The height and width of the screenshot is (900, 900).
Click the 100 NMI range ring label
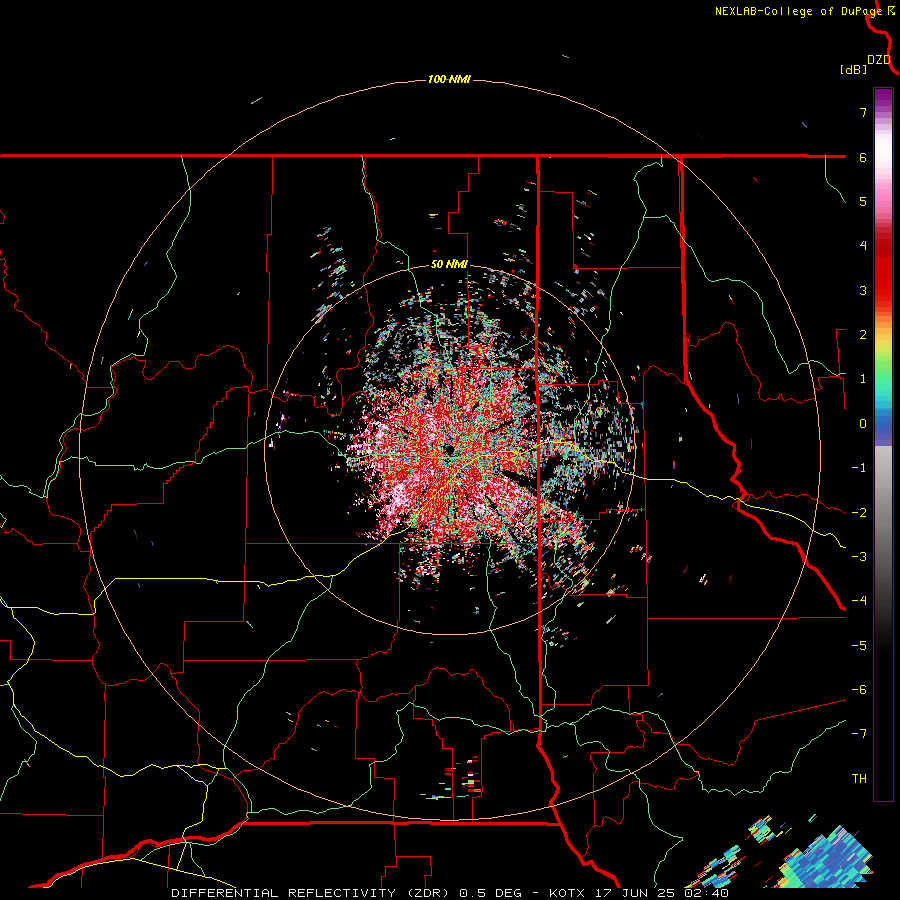coord(449,79)
